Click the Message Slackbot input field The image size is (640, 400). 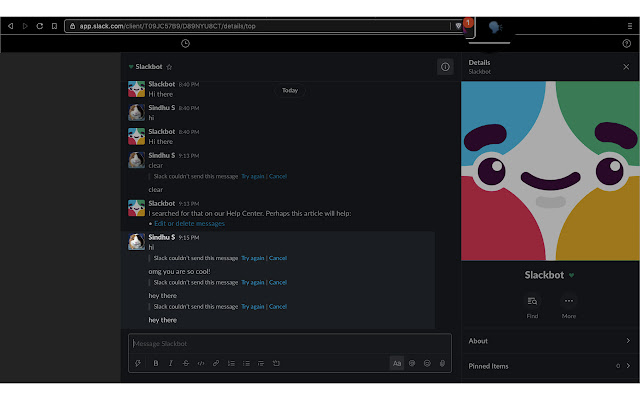coord(290,344)
